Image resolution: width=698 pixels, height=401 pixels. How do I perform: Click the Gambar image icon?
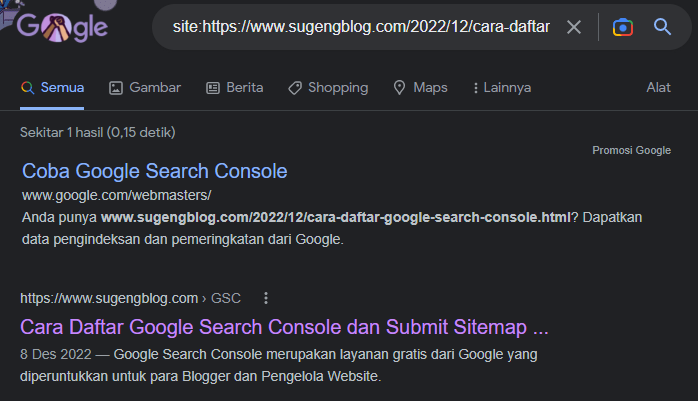point(116,88)
